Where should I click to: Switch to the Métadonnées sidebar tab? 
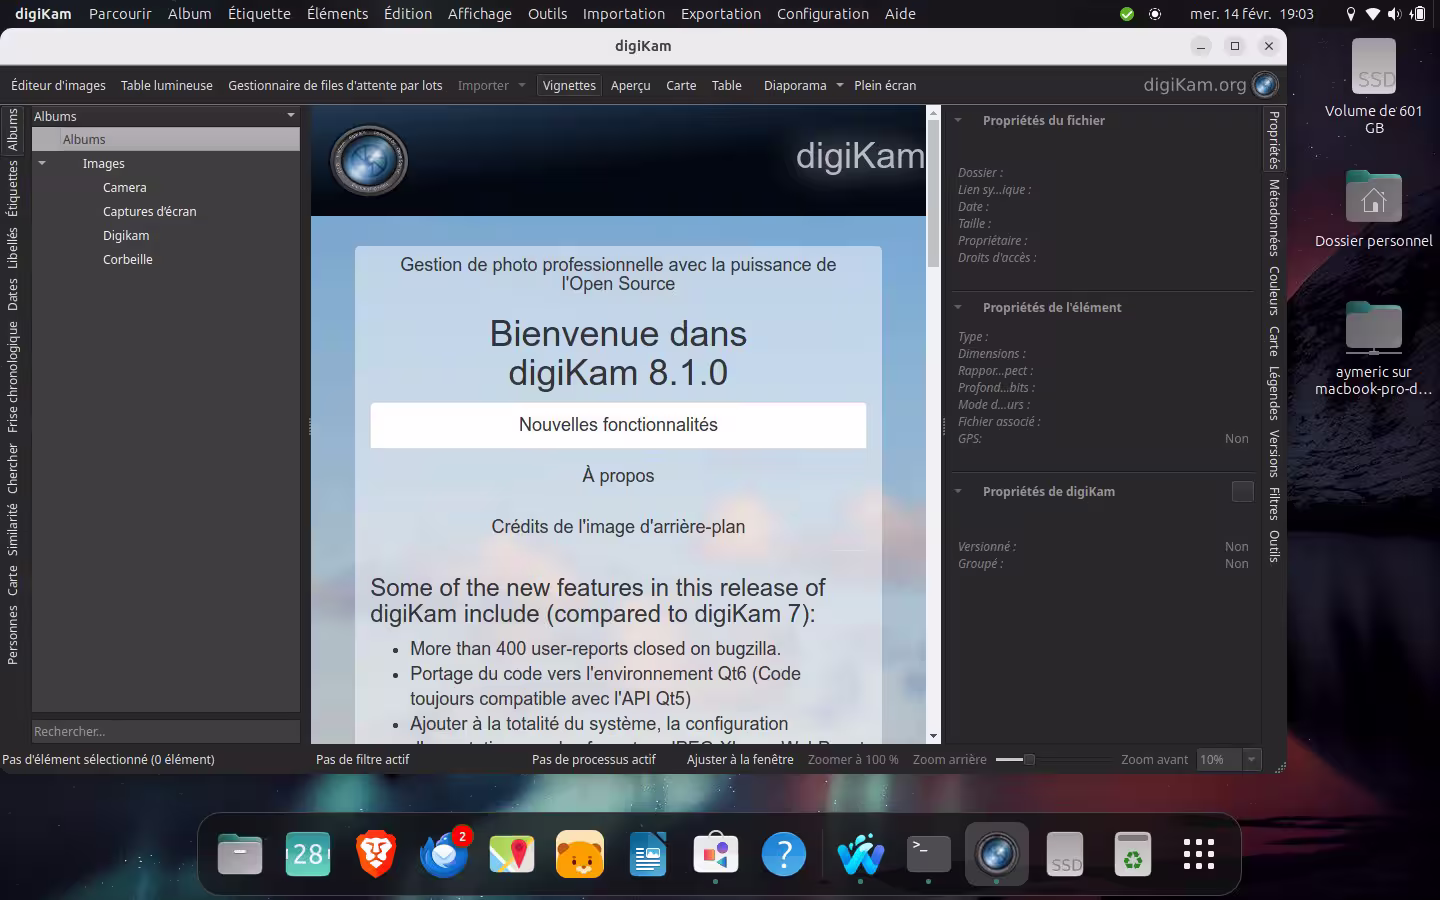click(1274, 218)
